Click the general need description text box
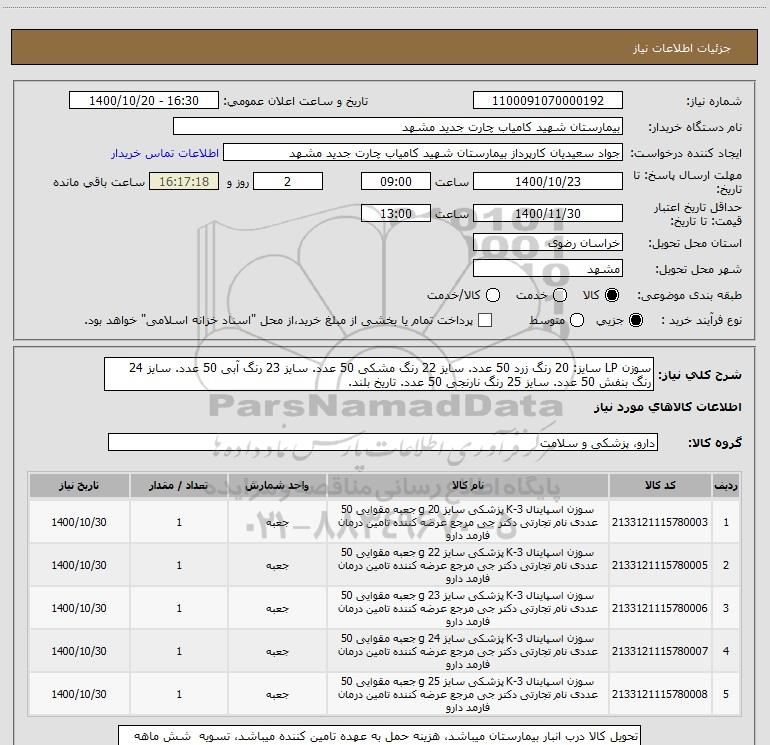This screenshot has height=745, width=770. (379, 374)
